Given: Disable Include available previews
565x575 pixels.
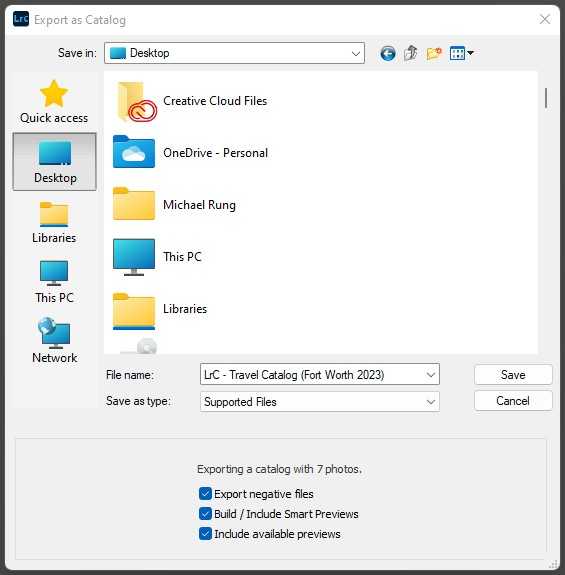Looking at the screenshot, I should coord(205,534).
